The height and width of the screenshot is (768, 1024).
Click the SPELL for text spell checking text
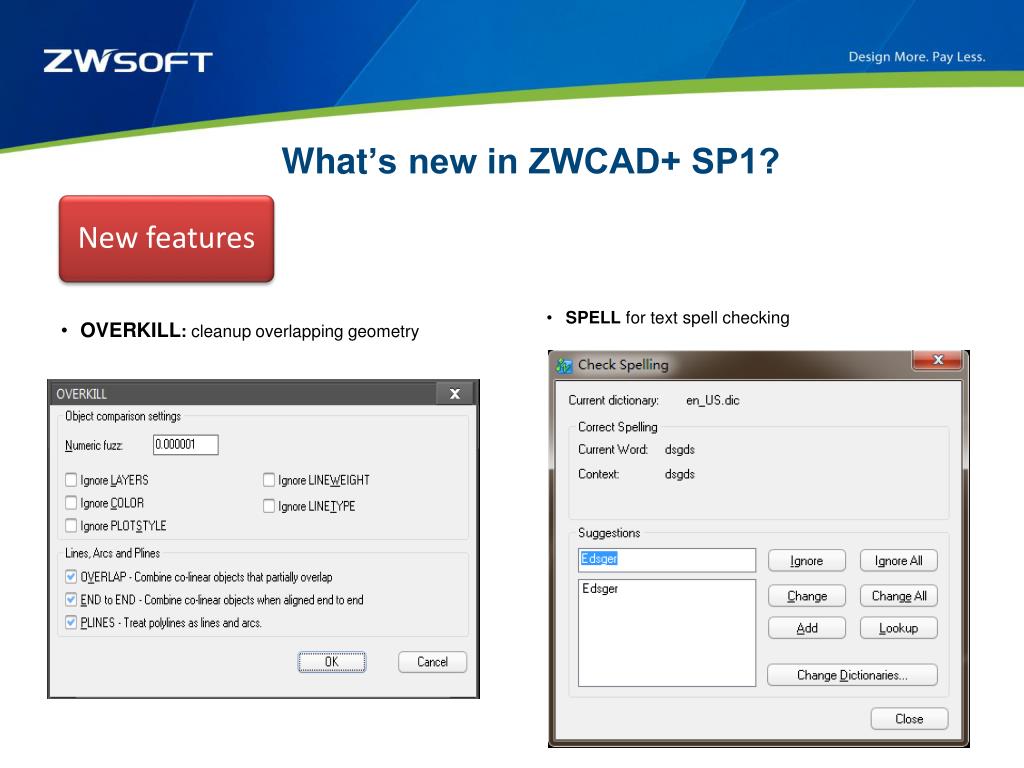(677, 317)
